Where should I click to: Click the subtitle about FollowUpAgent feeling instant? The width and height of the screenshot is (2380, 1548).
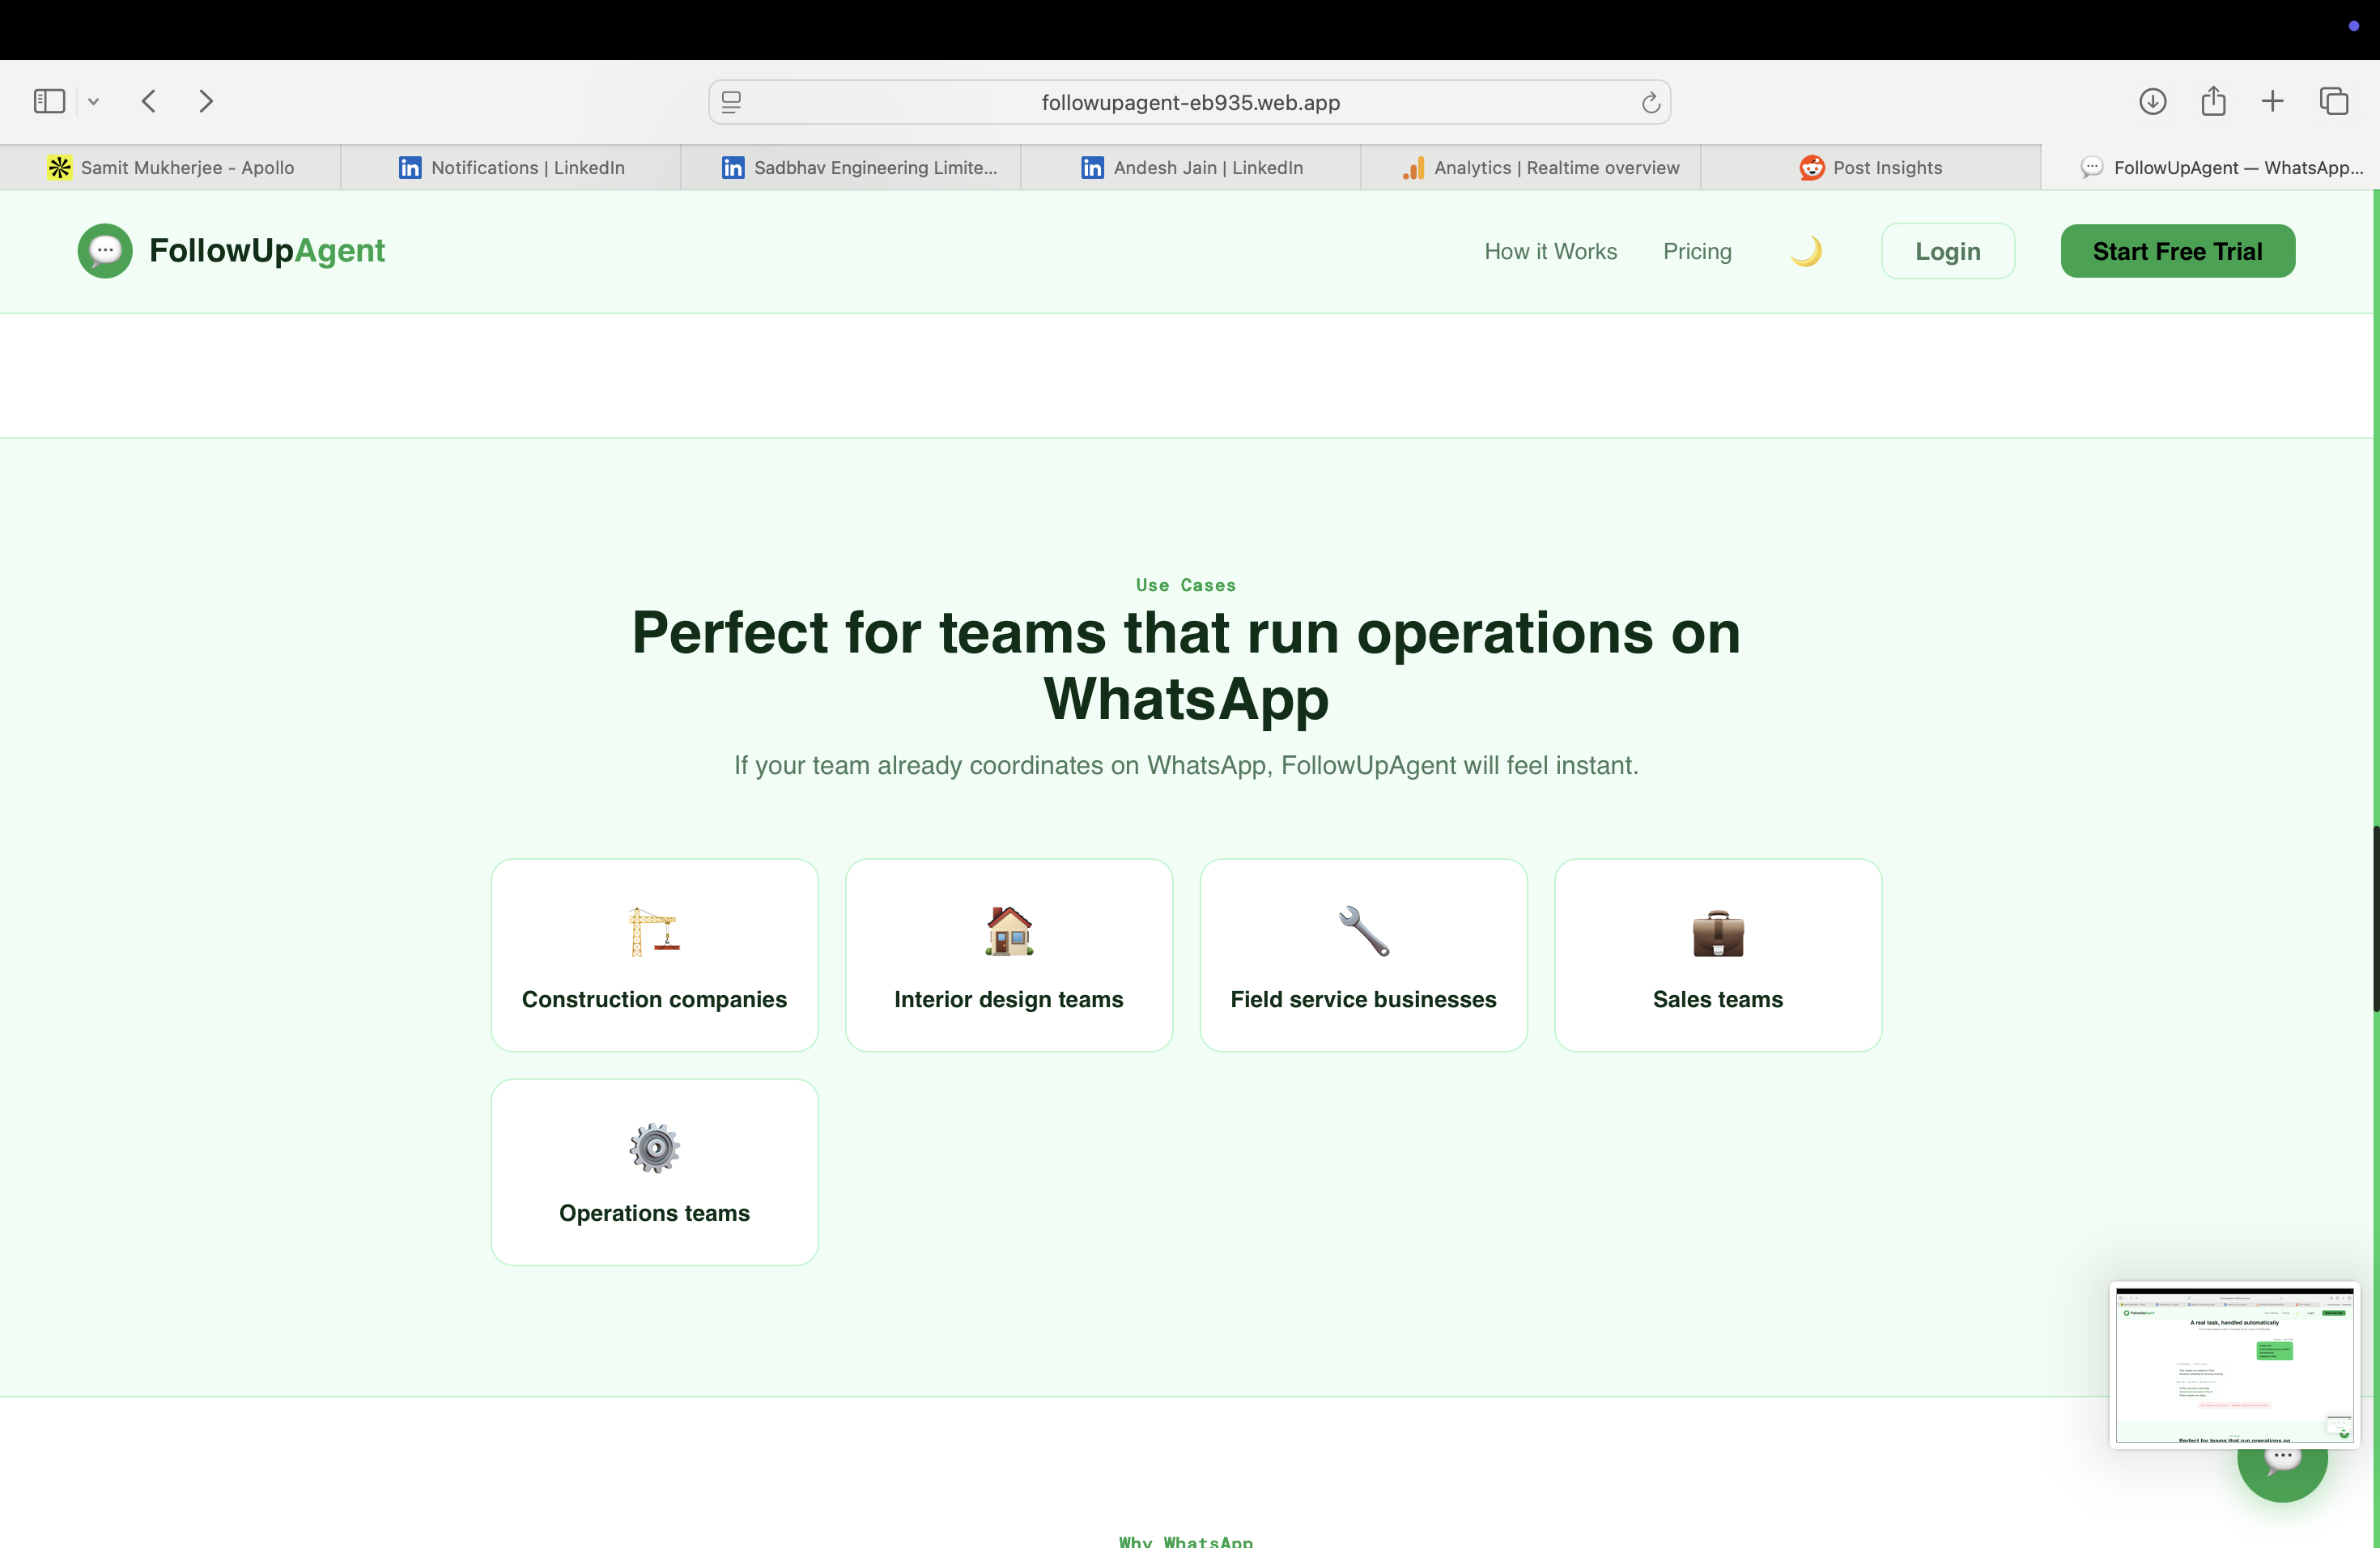point(1186,765)
